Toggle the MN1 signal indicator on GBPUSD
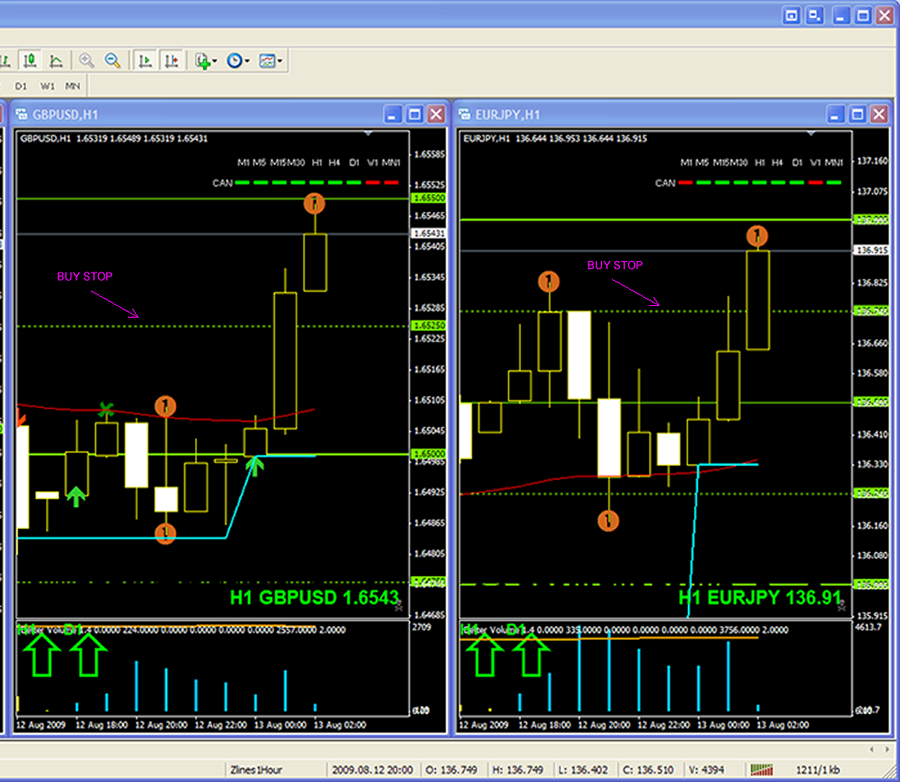Image resolution: width=900 pixels, height=782 pixels. [390, 183]
